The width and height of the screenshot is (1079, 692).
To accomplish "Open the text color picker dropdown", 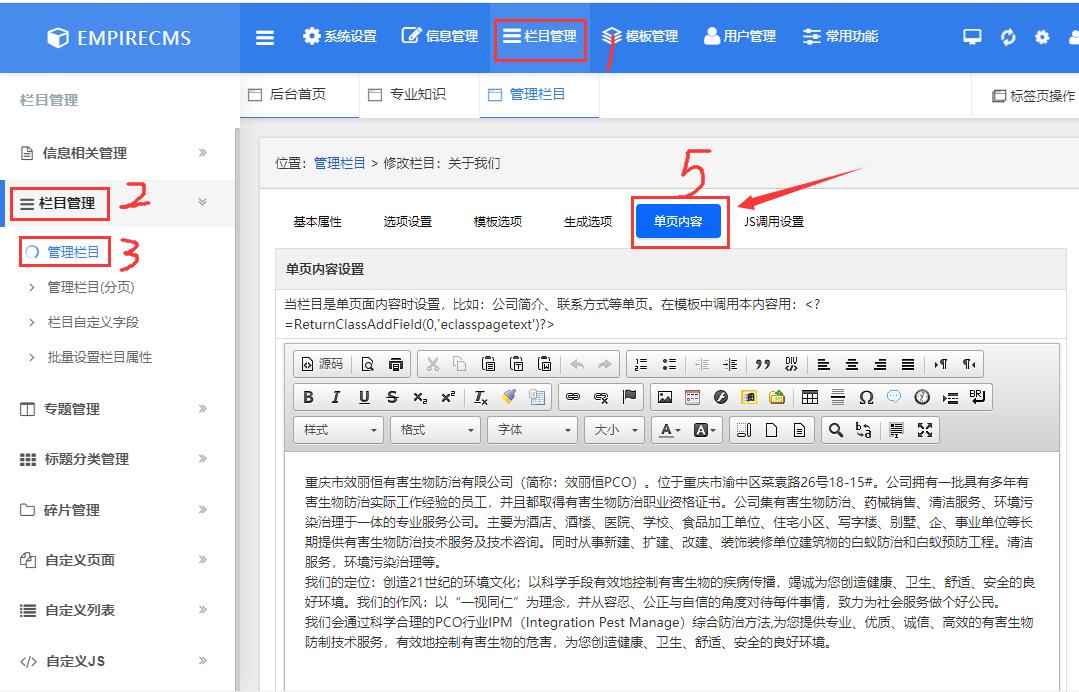I will (x=669, y=430).
